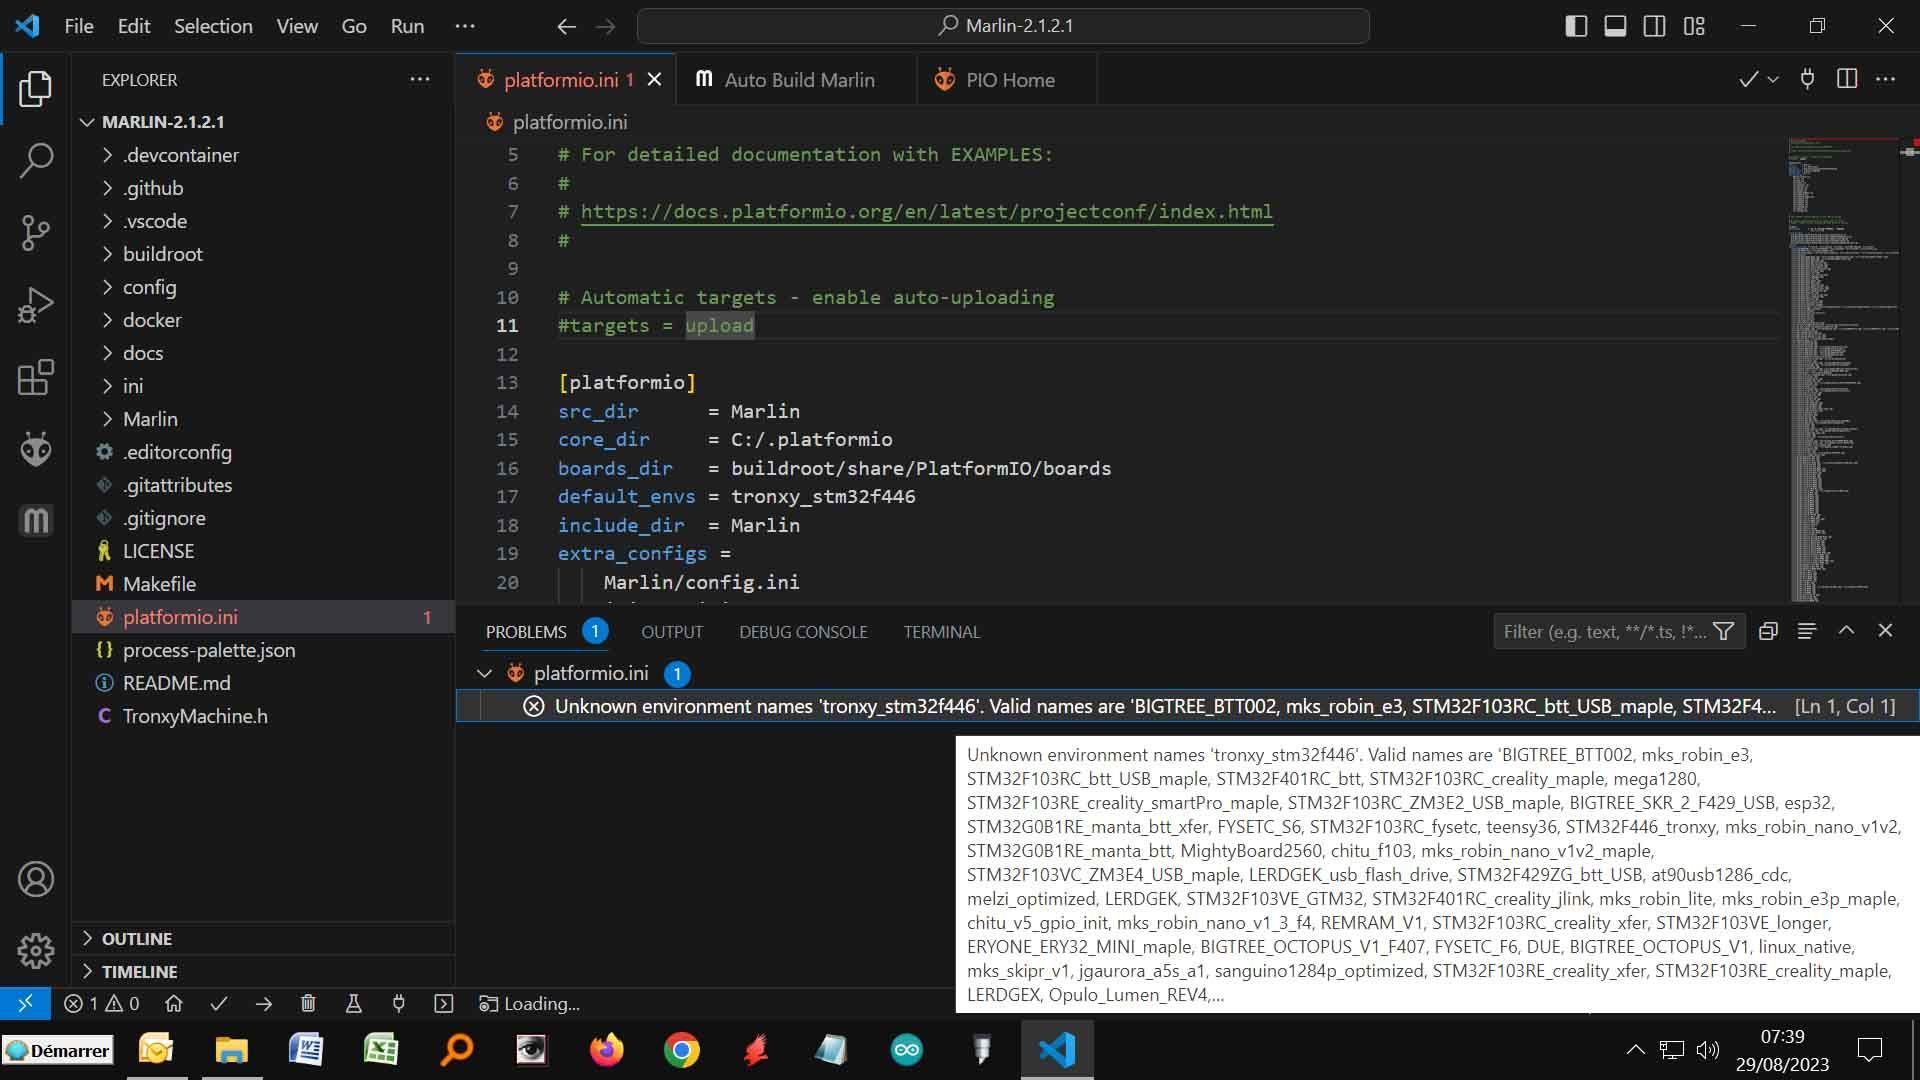Toggle Panel layout button
The image size is (1920, 1080).
pos(1615,26)
